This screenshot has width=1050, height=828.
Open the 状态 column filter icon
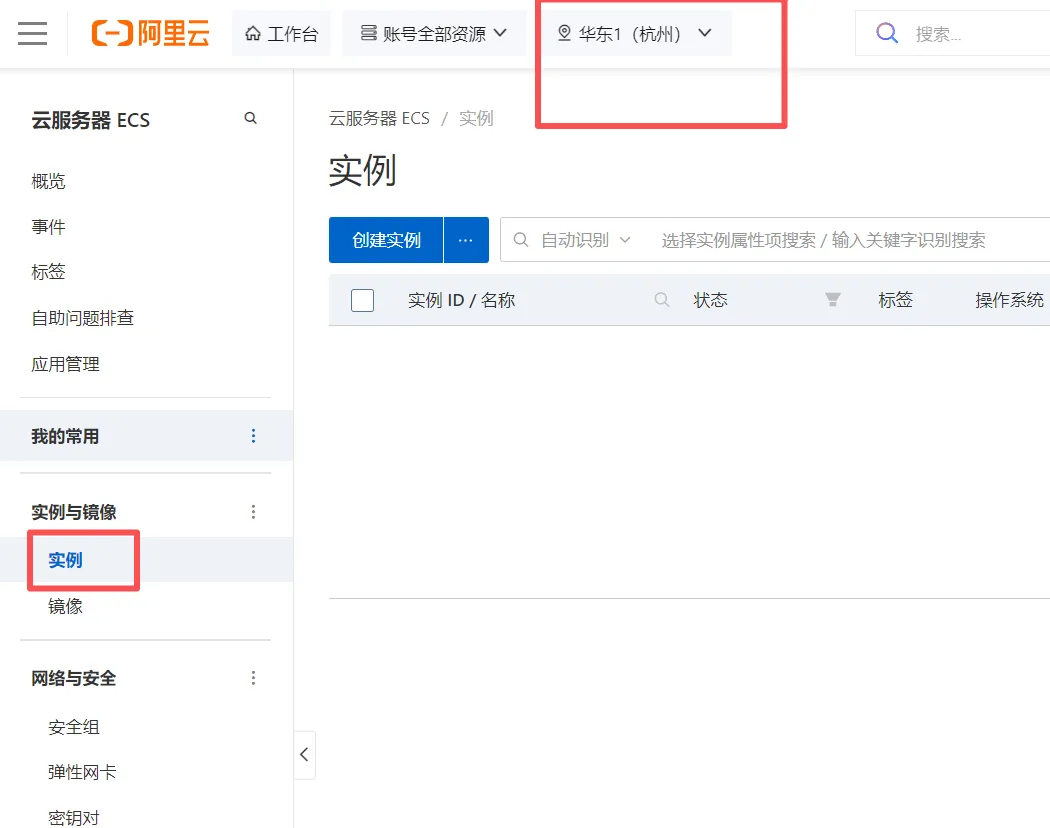[x=832, y=299]
